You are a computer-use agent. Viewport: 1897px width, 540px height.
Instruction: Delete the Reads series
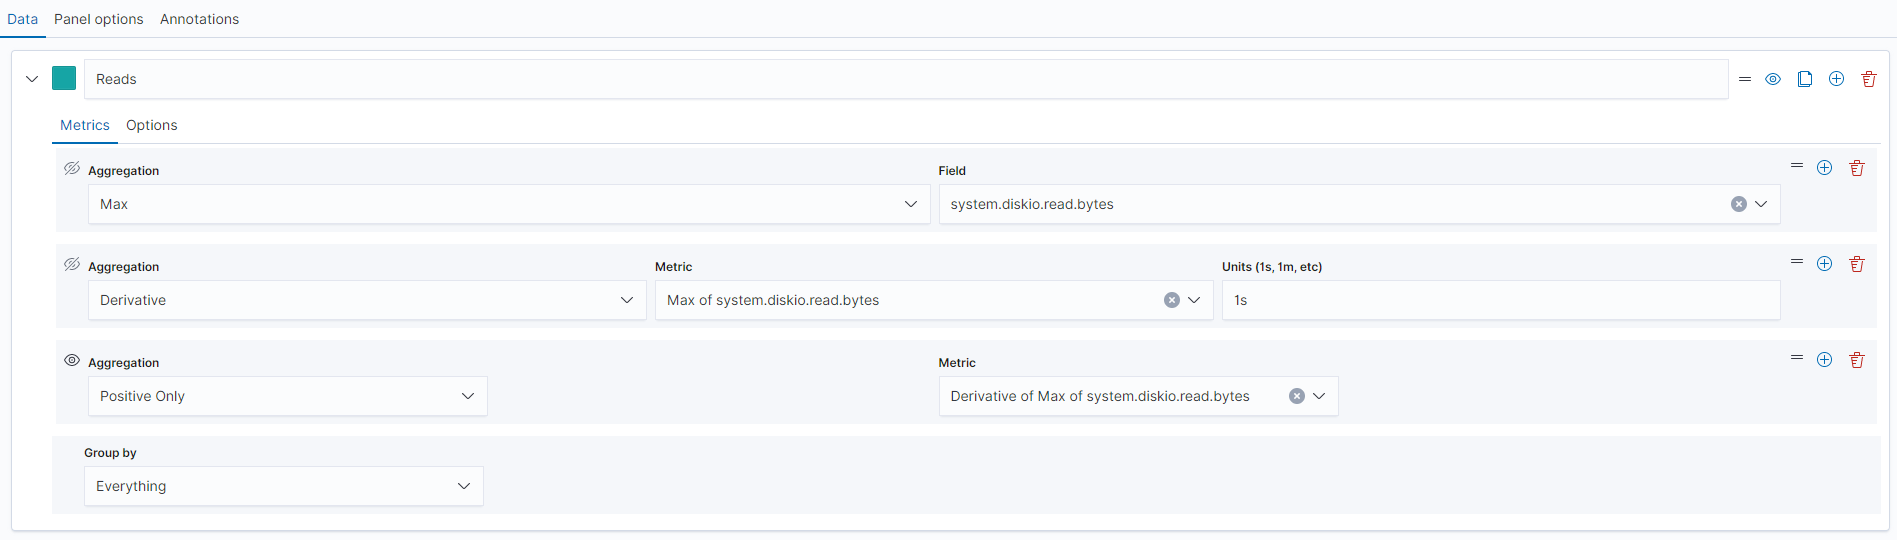1869,79
